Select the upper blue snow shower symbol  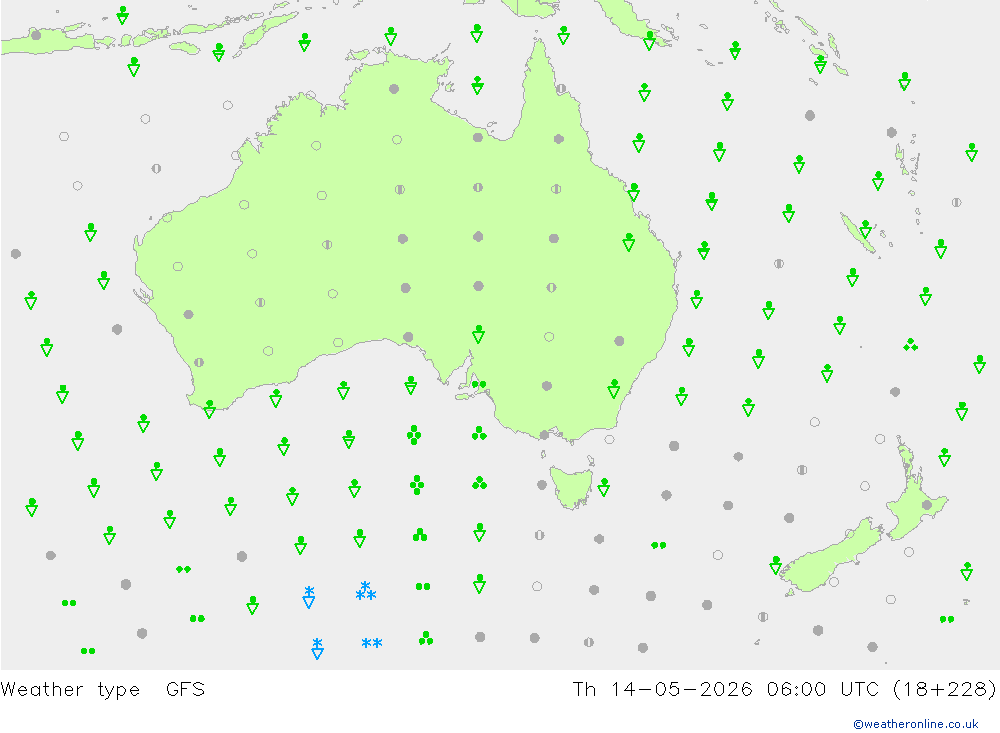309,597
